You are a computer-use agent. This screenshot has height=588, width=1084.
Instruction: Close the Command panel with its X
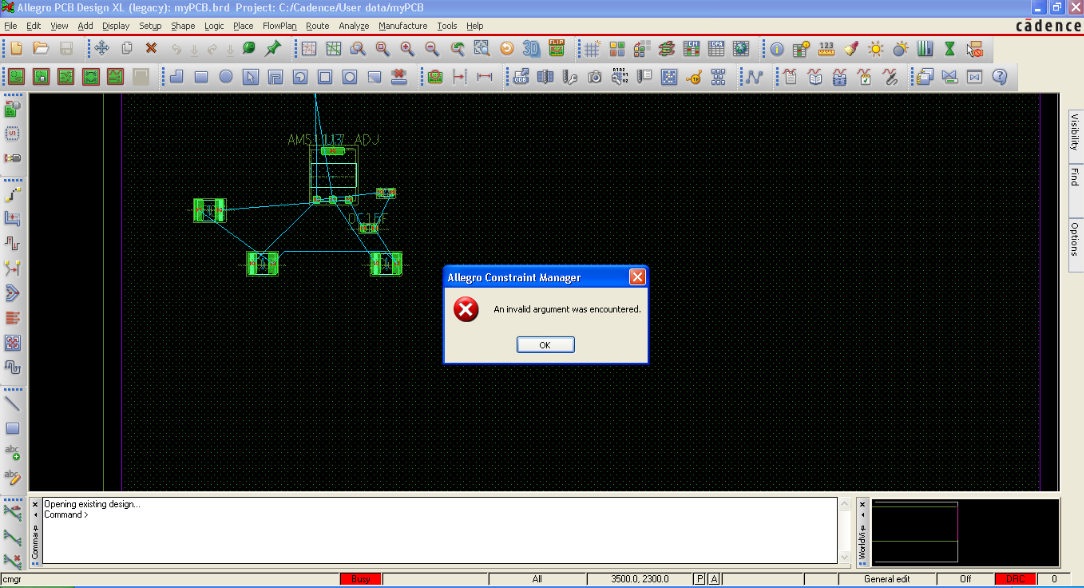(35, 504)
